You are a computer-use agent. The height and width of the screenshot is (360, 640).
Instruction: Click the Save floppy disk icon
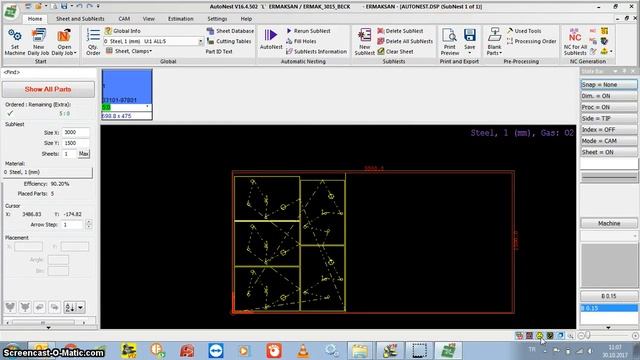(470, 35)
